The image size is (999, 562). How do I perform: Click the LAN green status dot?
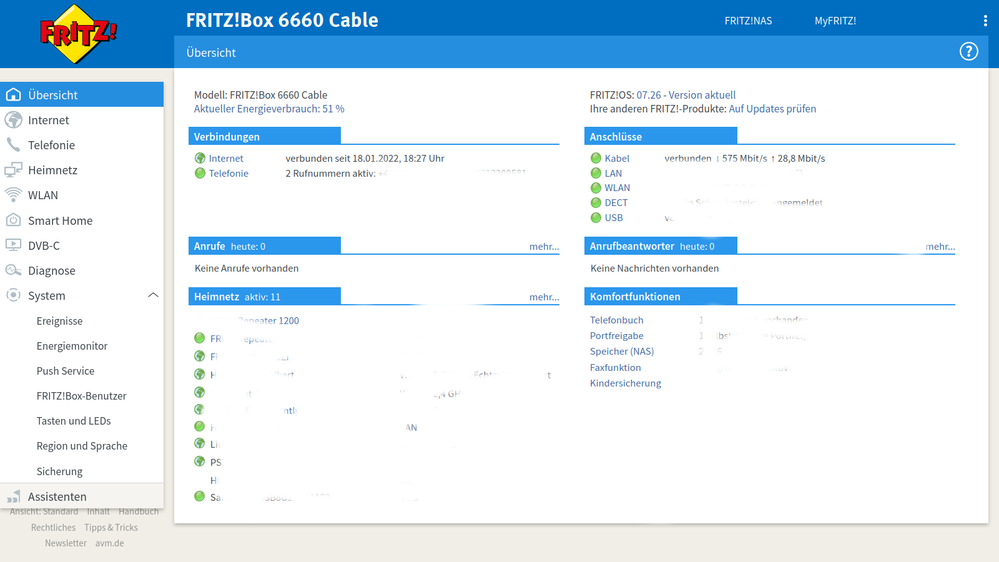[596, 173]
